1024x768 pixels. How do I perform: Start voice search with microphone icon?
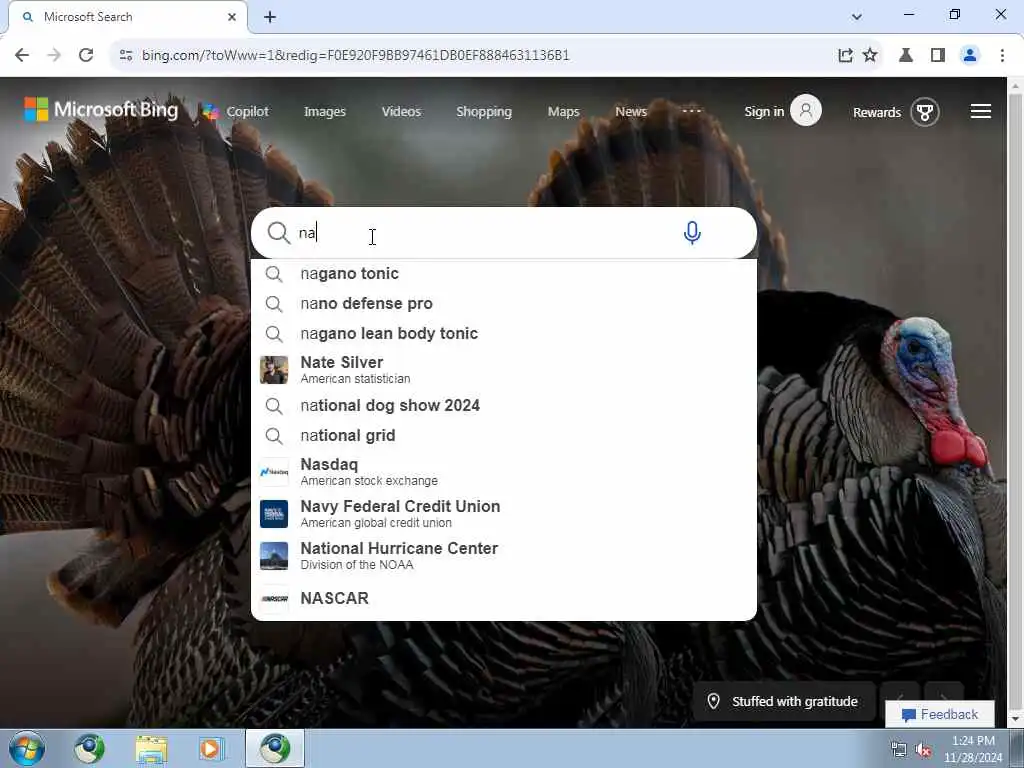click(x=692, y=232)
